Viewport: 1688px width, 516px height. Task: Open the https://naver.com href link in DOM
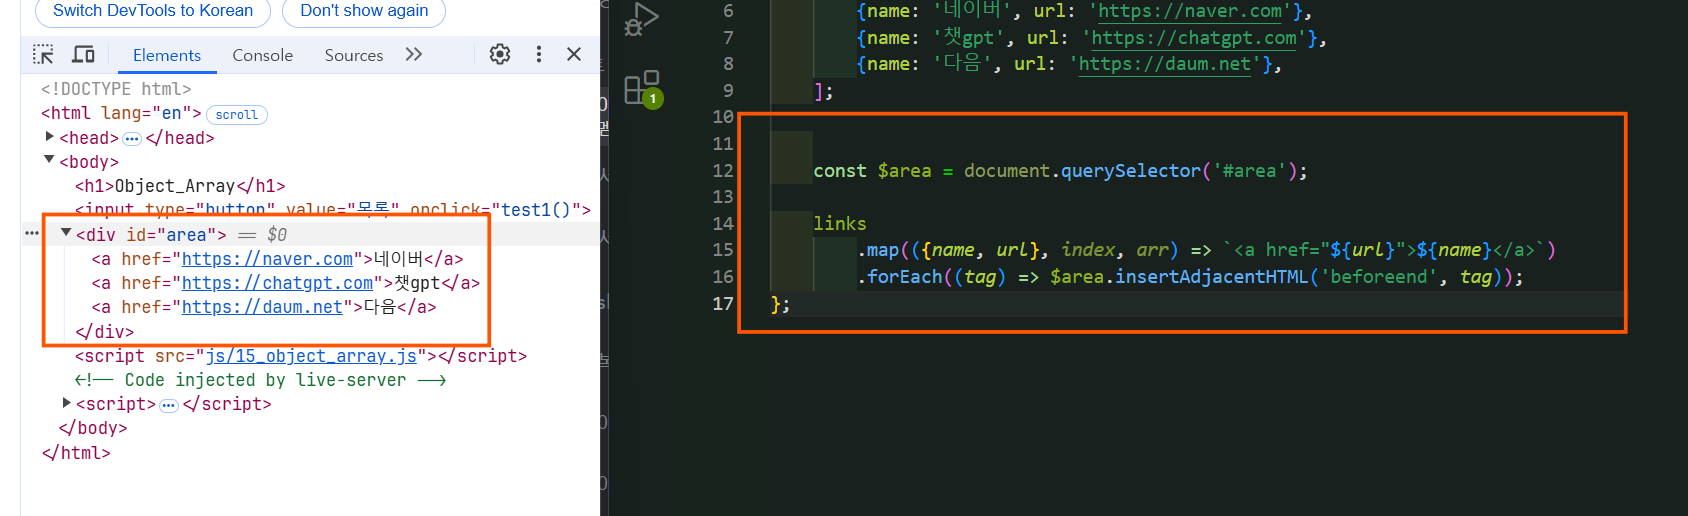[x=267, y=259]
